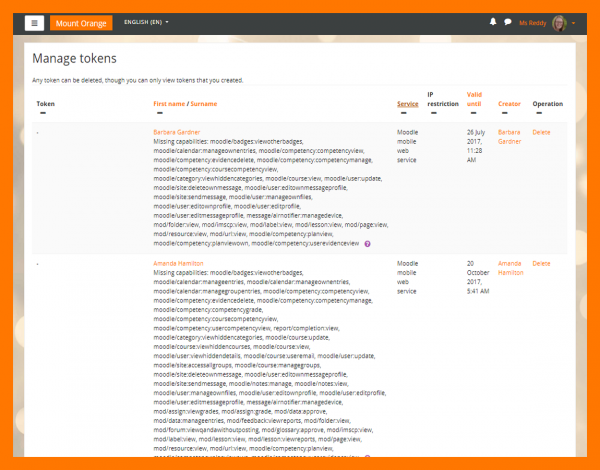
Task: Delete Barbara Gardner's token
Action: [541, 131]
